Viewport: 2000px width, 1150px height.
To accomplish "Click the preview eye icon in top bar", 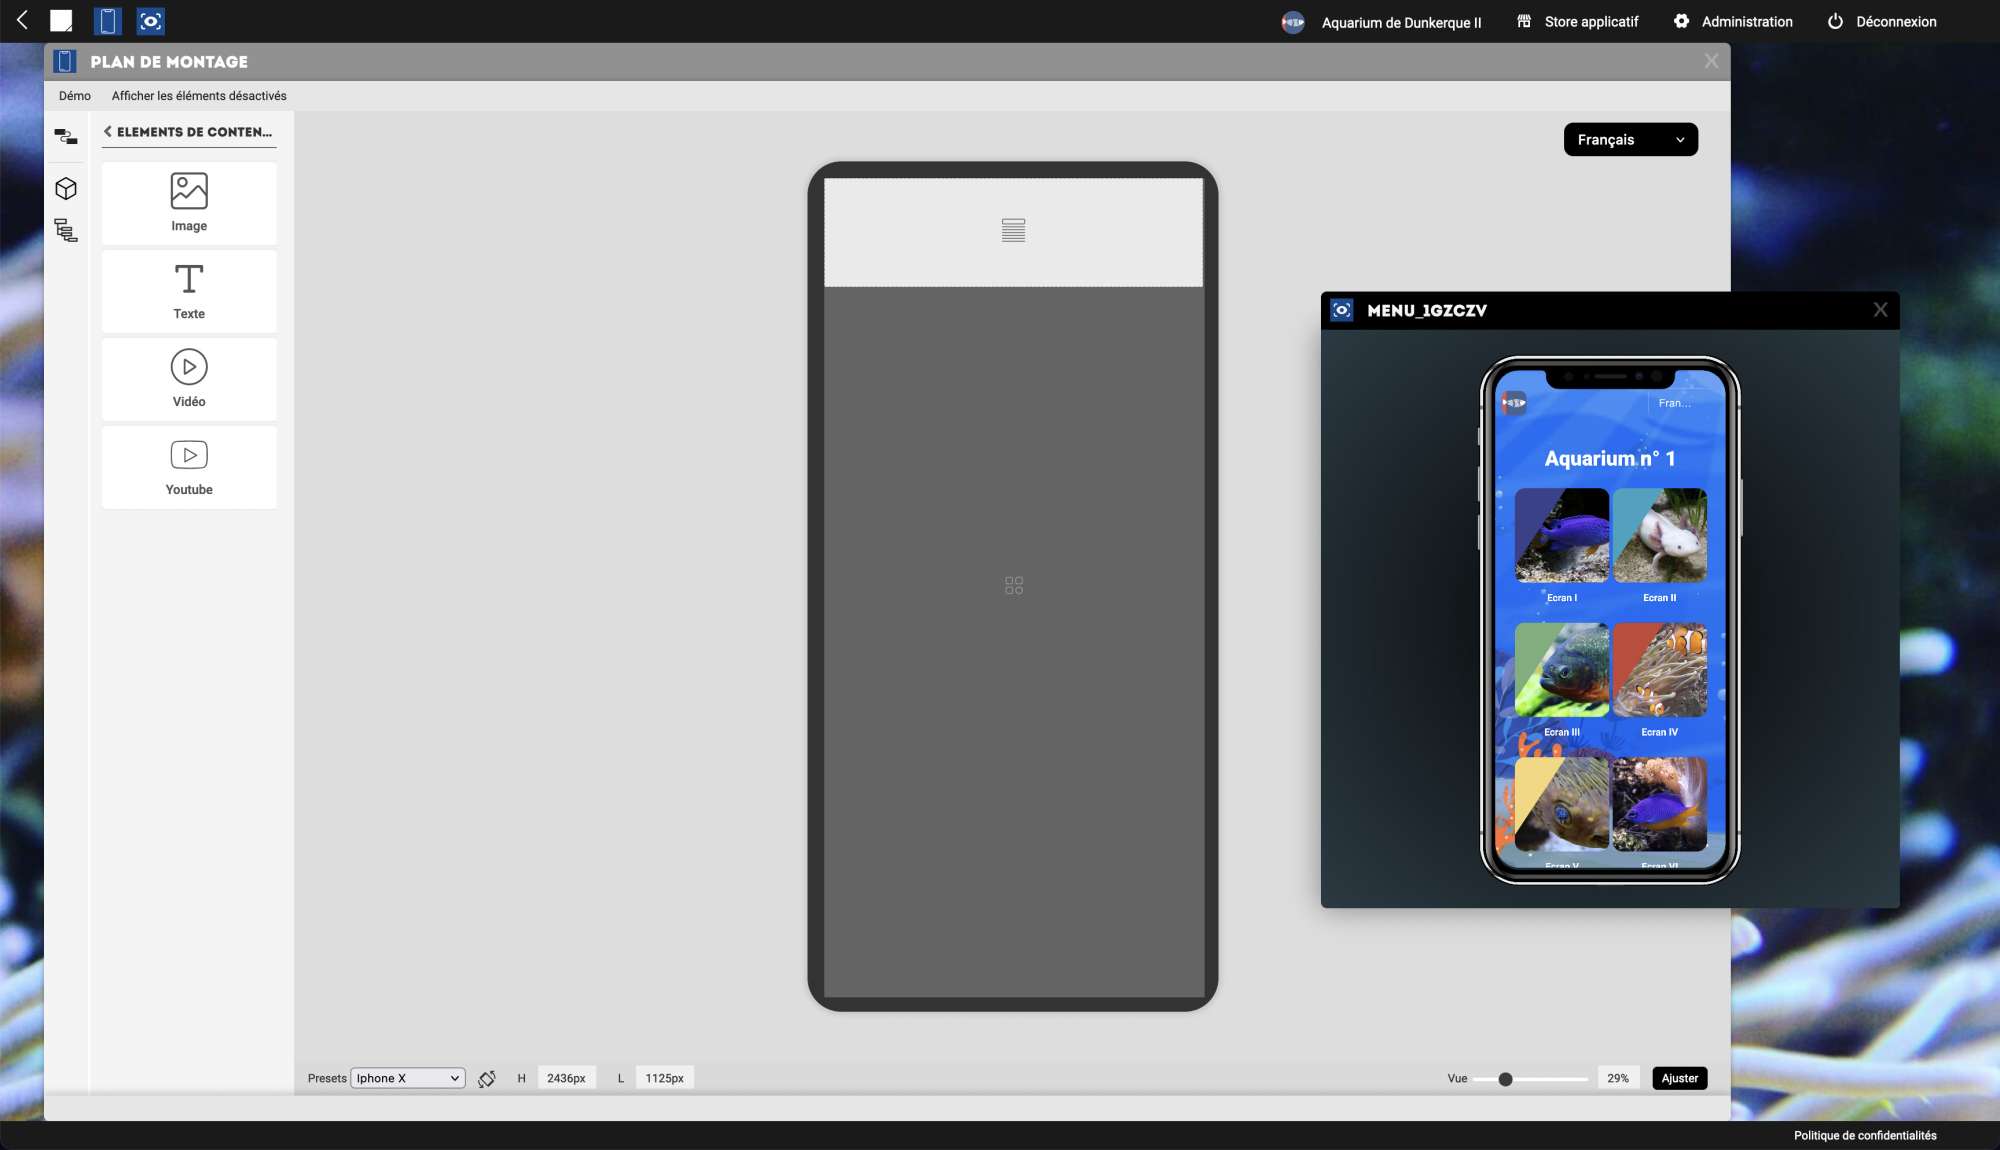I will (150, 21).
